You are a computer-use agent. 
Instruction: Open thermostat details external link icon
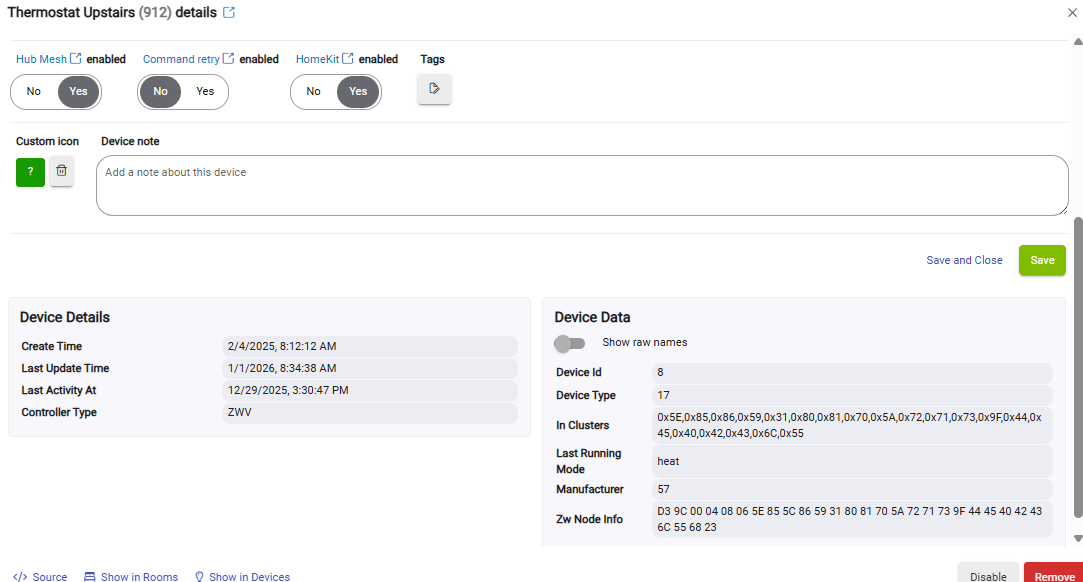229,13
